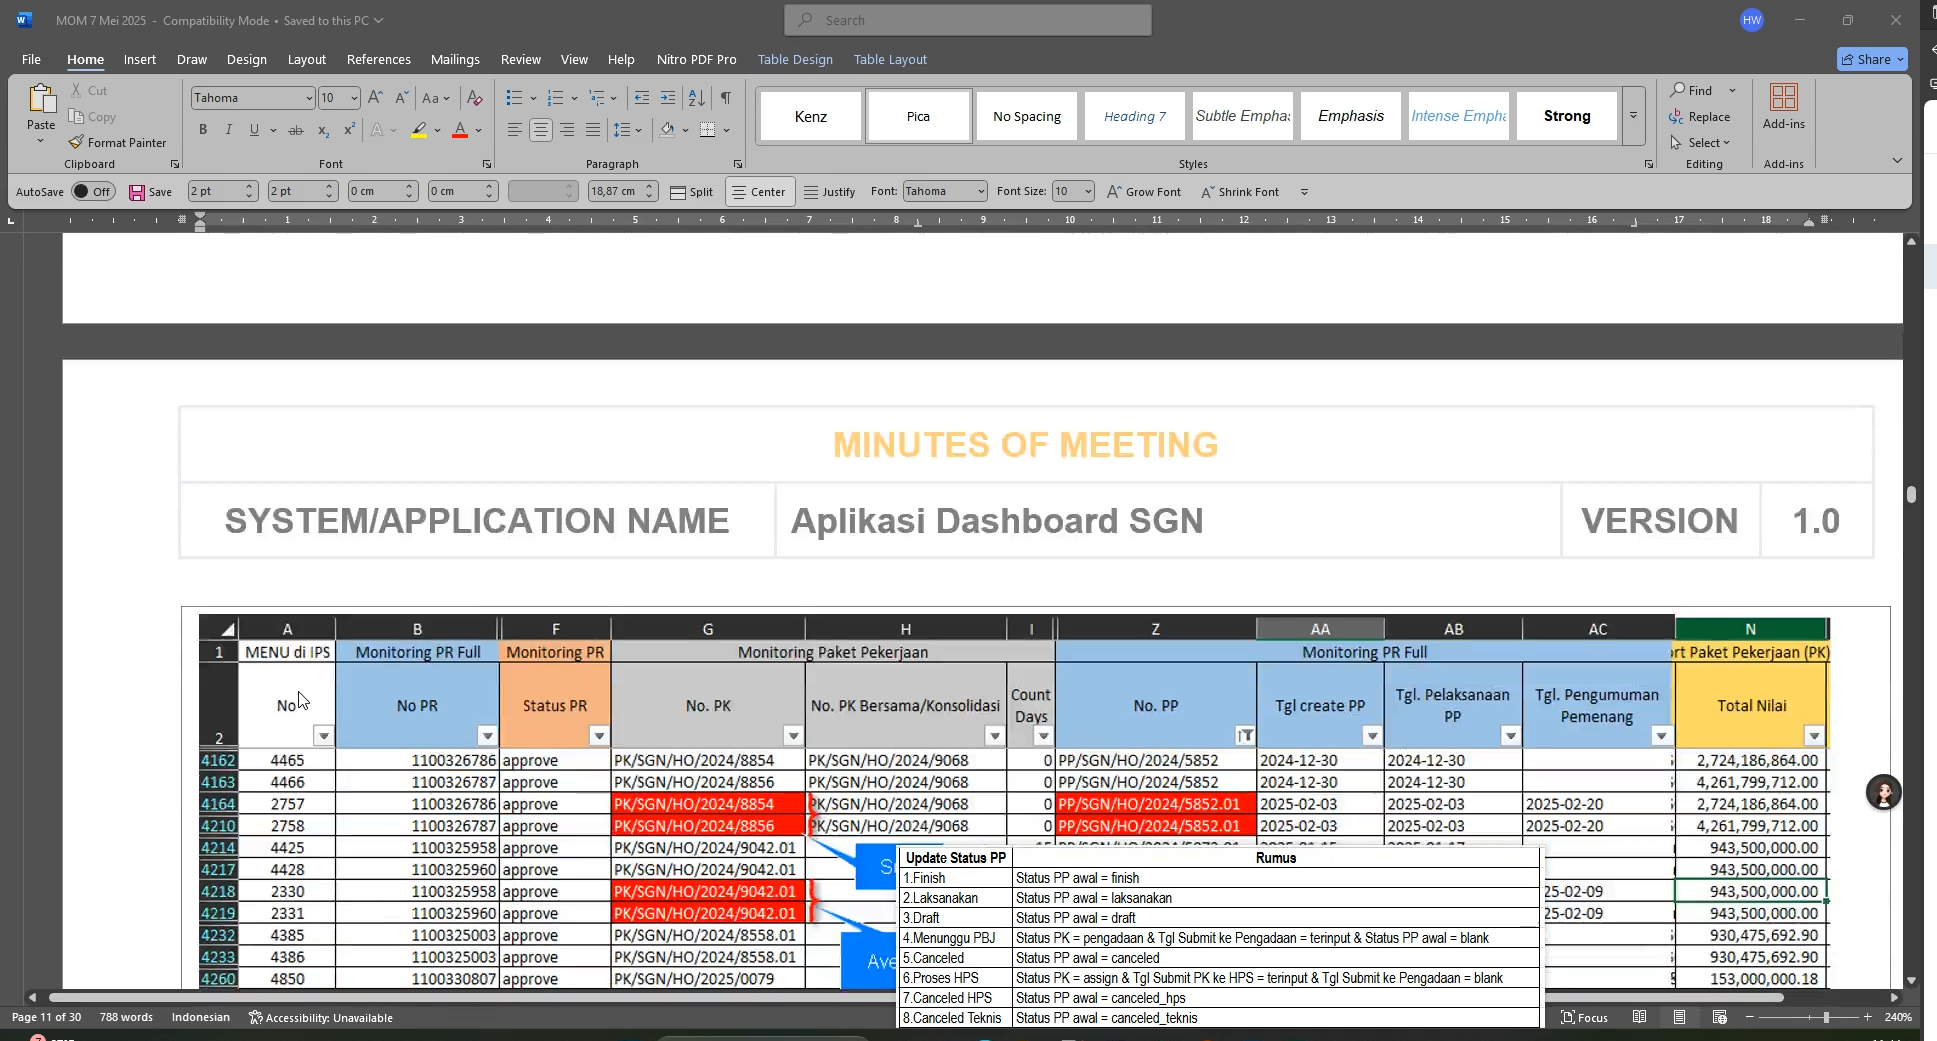Toggle the AutoSave switch
This screenshot has height=1041, width=1937.
93,192
